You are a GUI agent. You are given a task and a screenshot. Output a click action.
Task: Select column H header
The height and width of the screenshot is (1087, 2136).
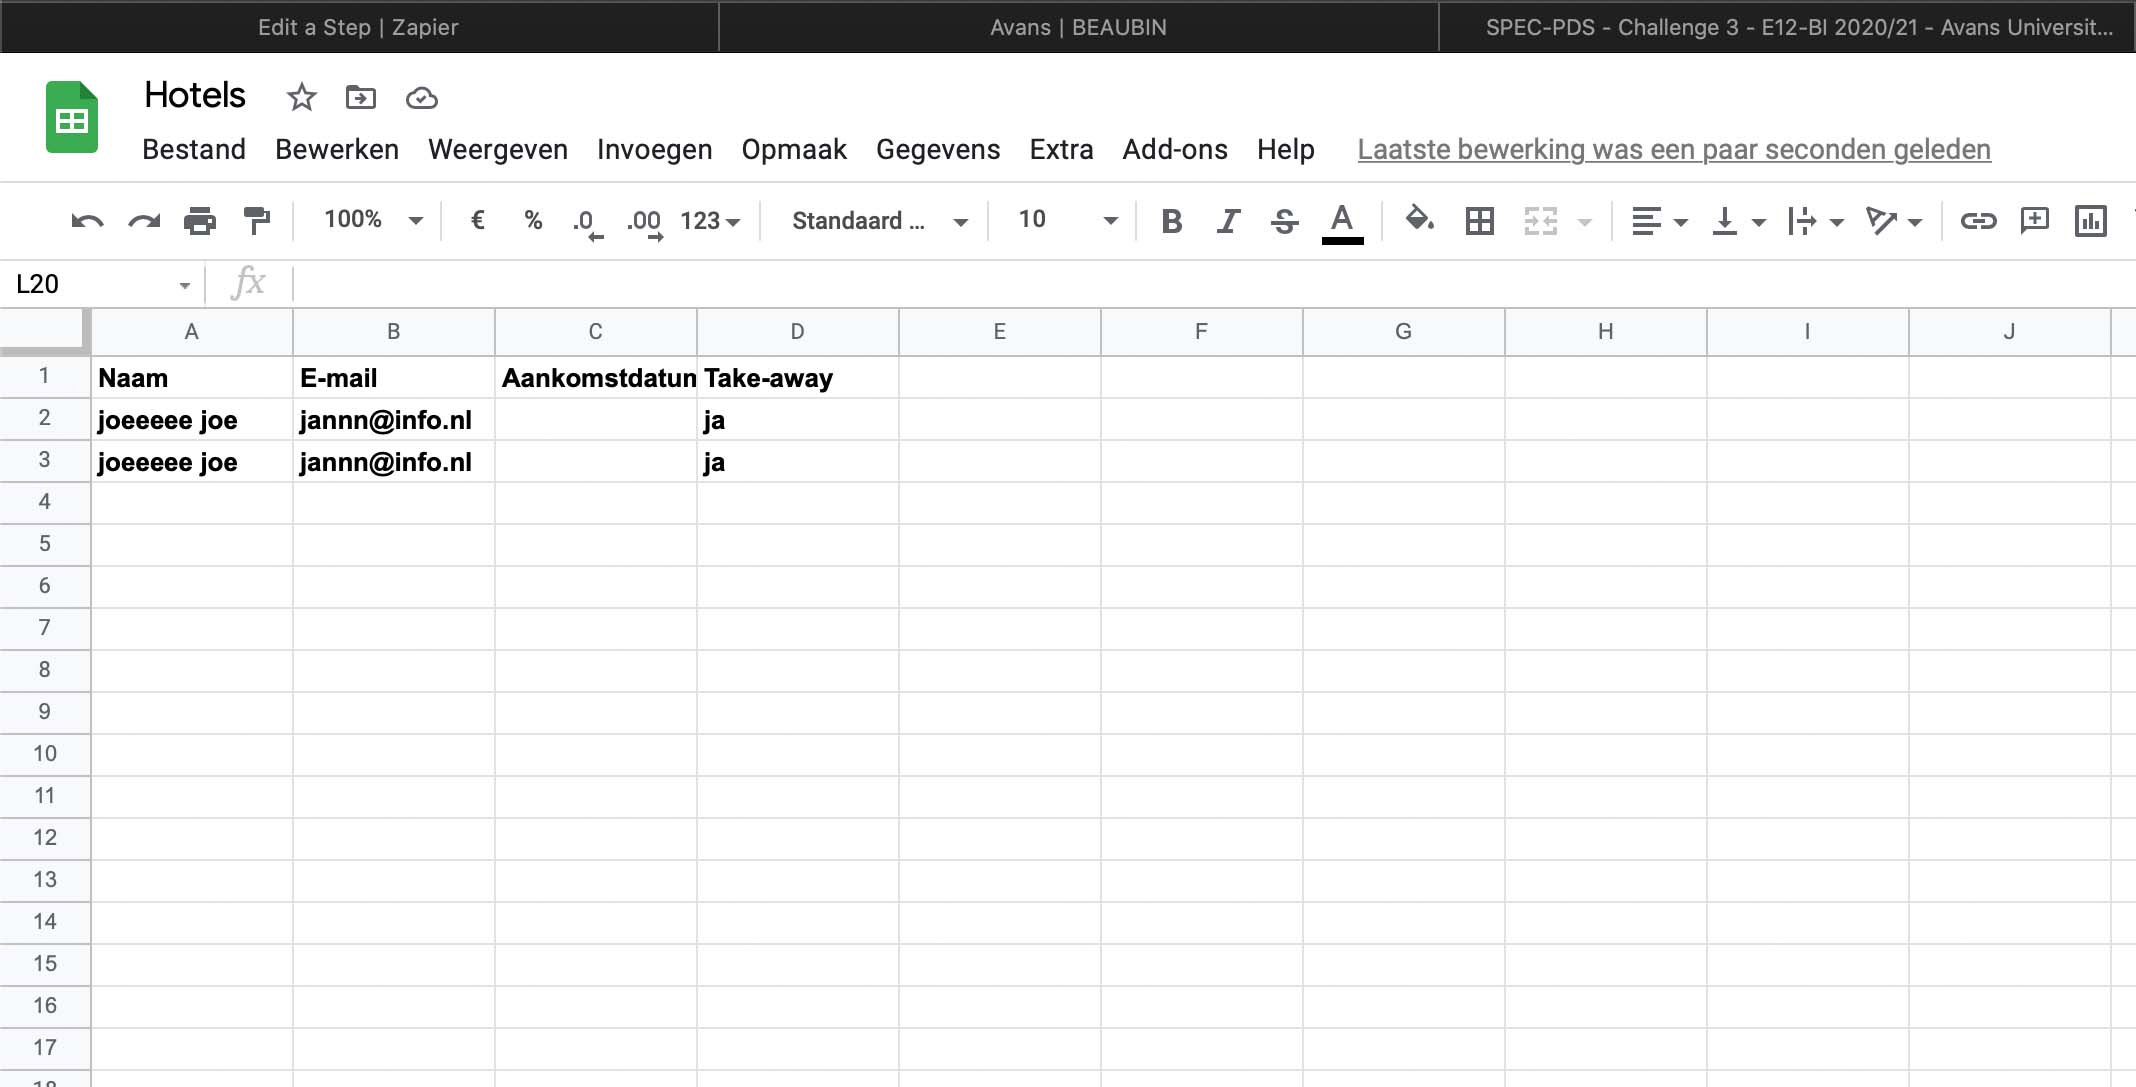1605,332
